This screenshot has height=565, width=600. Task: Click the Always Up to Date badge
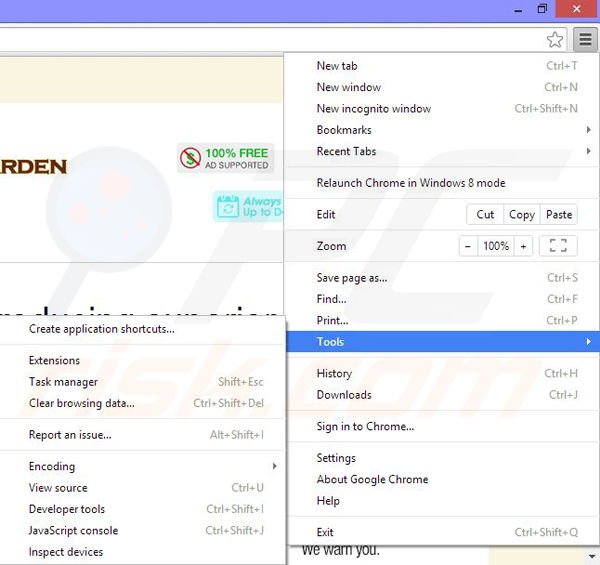[x=248, y=207]
